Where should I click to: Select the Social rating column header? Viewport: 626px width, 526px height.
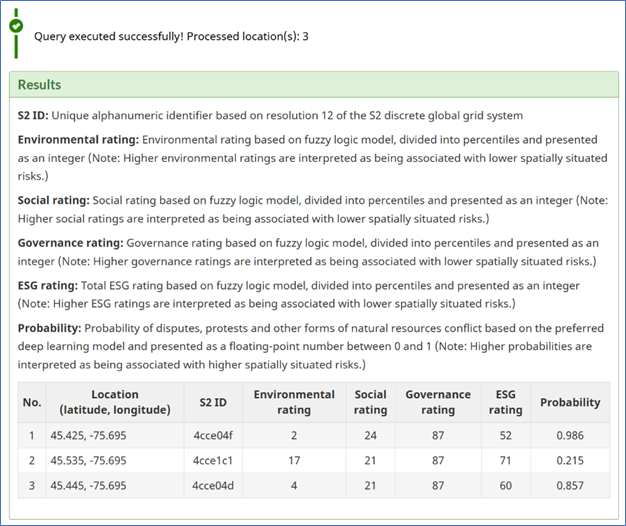(x=370, y=402)
